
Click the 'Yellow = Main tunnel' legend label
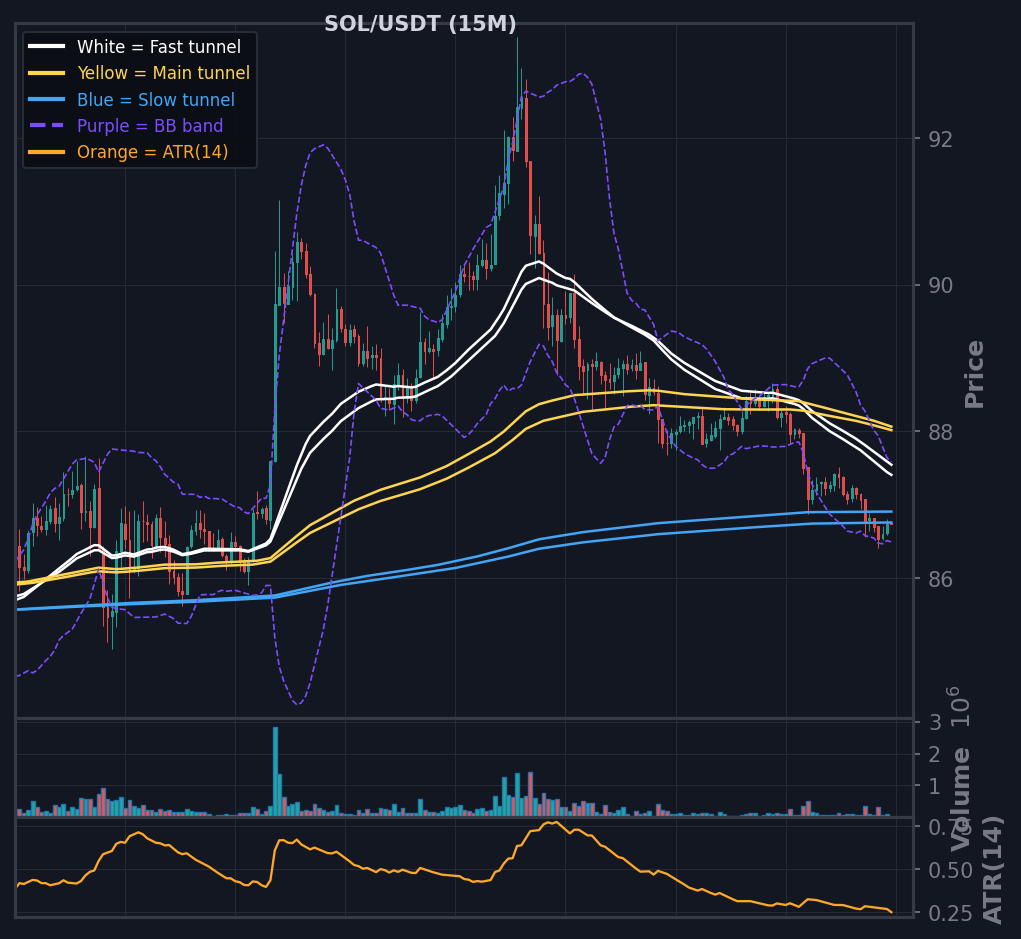[163, 73]
